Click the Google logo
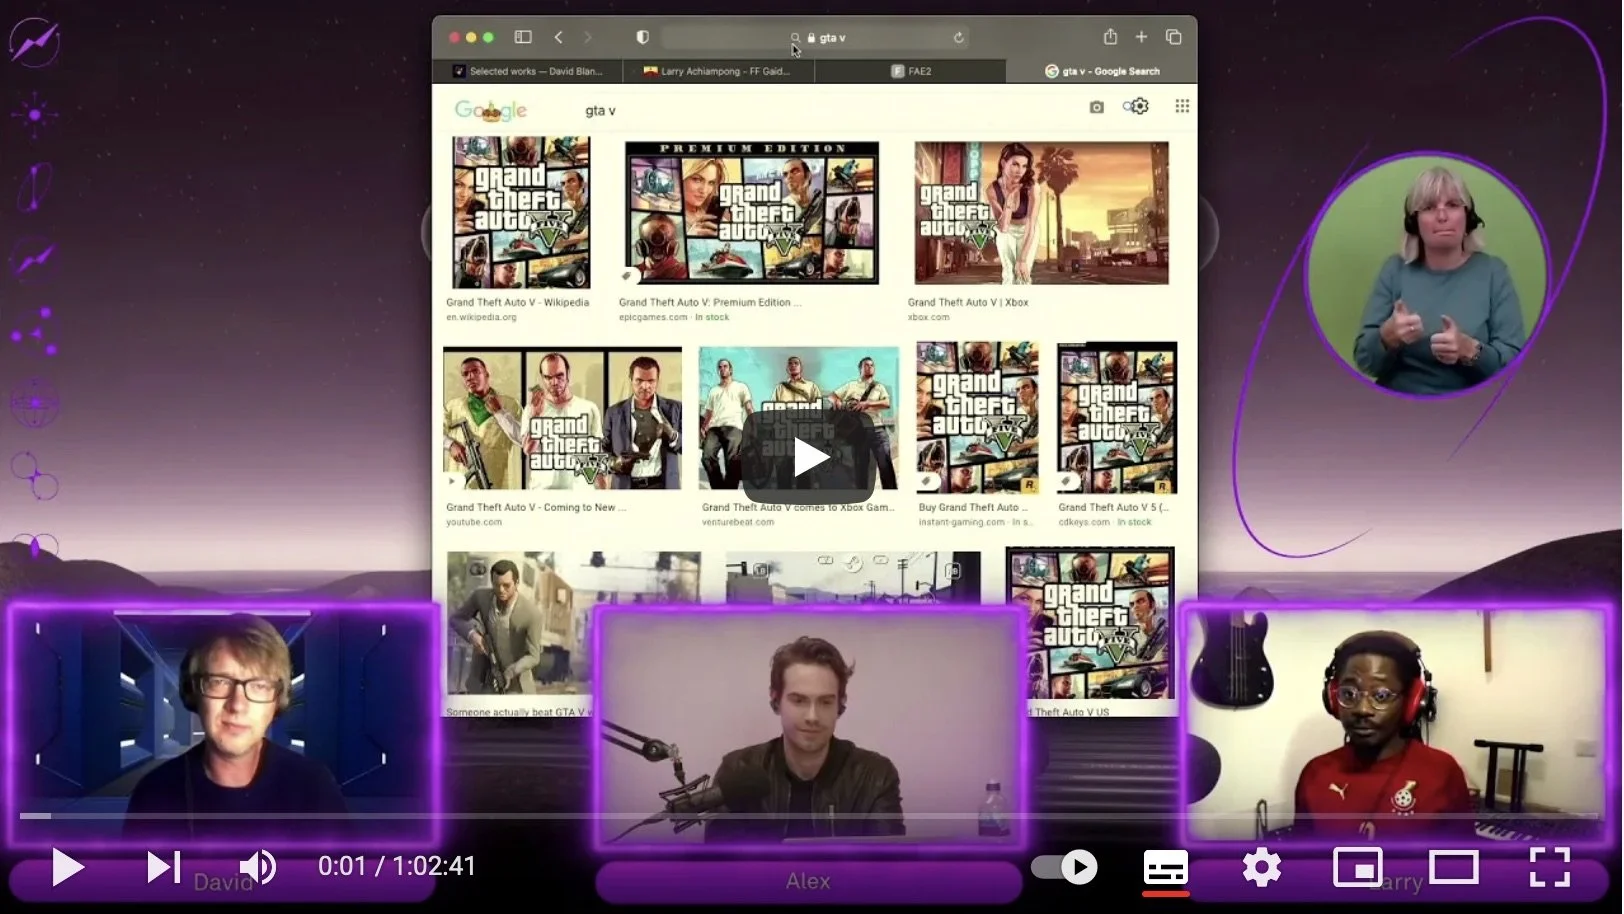 coord(490,110)
